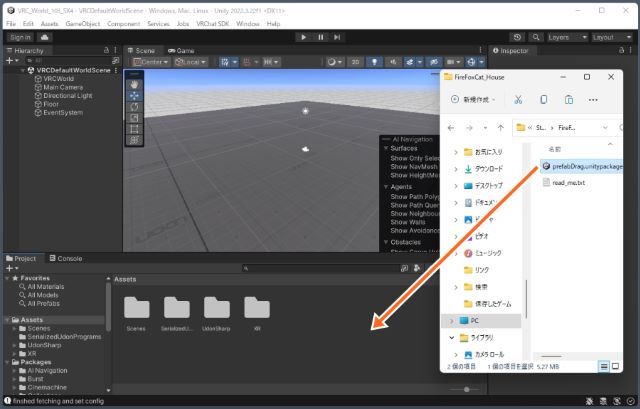Viewport: 640px width, 409px height.
Task: Switch to the Game tab
Action: 181,51
